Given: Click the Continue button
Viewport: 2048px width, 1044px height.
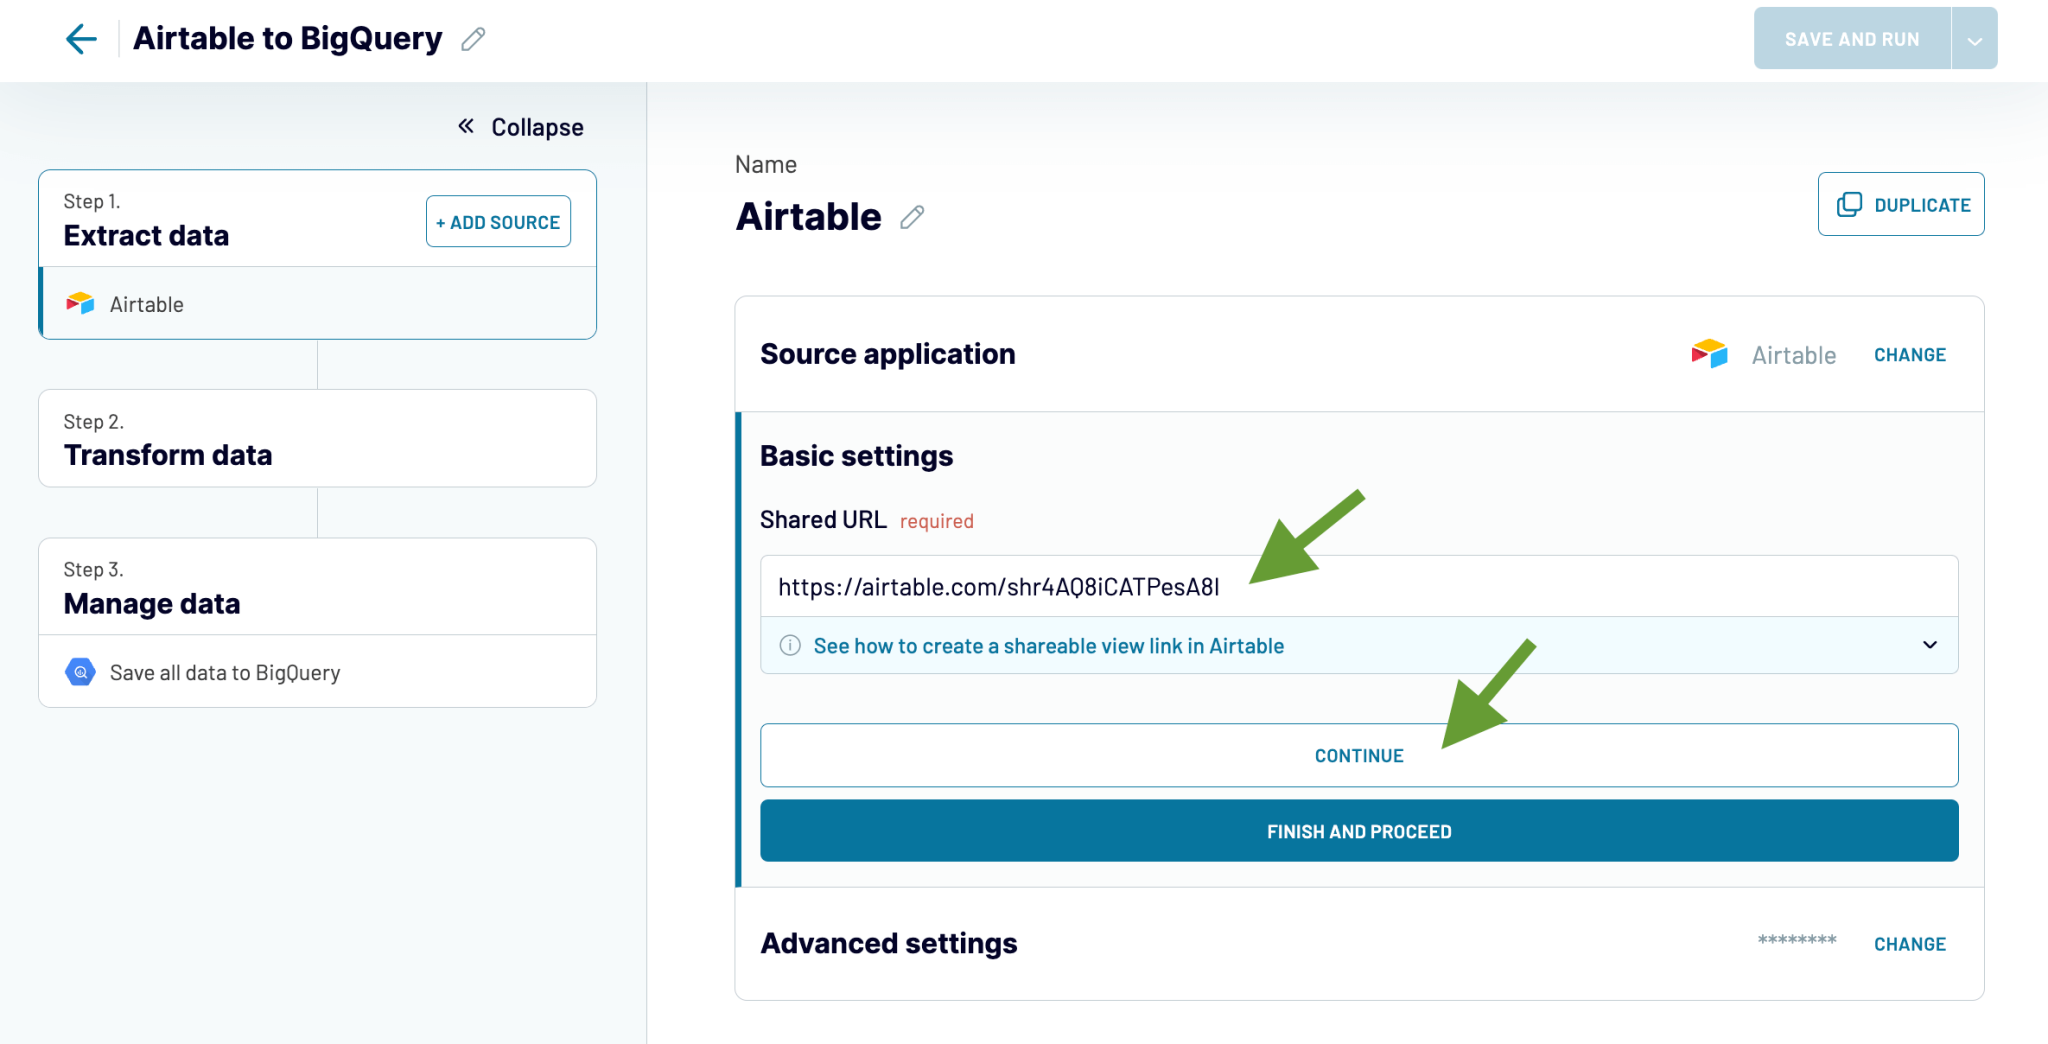Looking at the screenshot, I should click(x=1358, y=755).
